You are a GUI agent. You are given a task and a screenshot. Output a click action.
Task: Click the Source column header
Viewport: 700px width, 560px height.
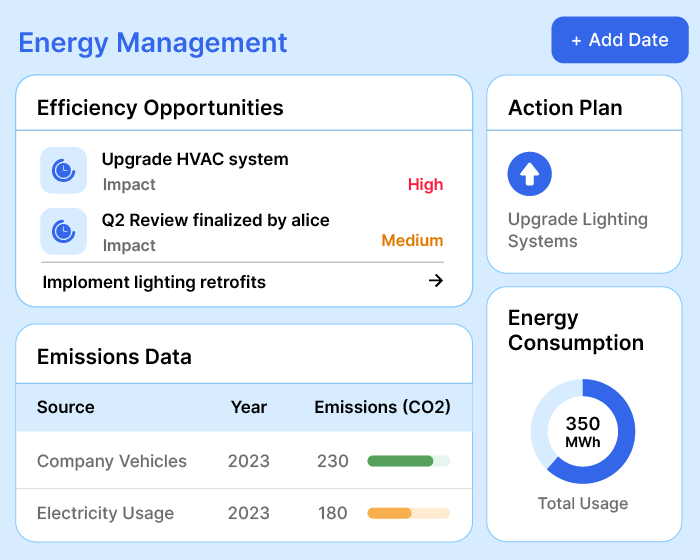tap(66, 407)
